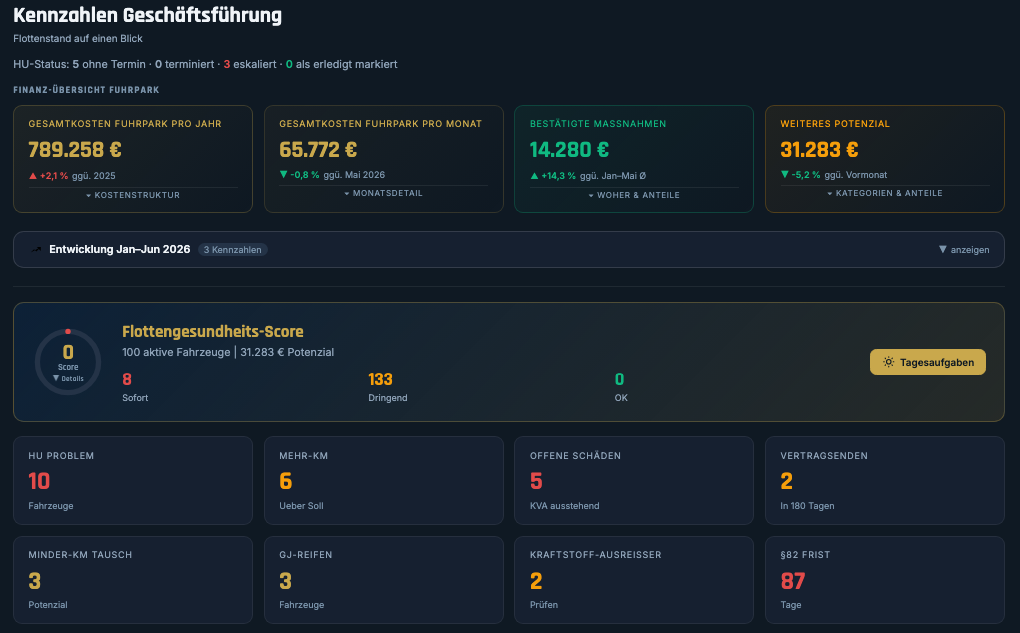Viewport: 1020px width, 633px height.
Task: Open the Vertragsenden card
Action: pos(885,481)
